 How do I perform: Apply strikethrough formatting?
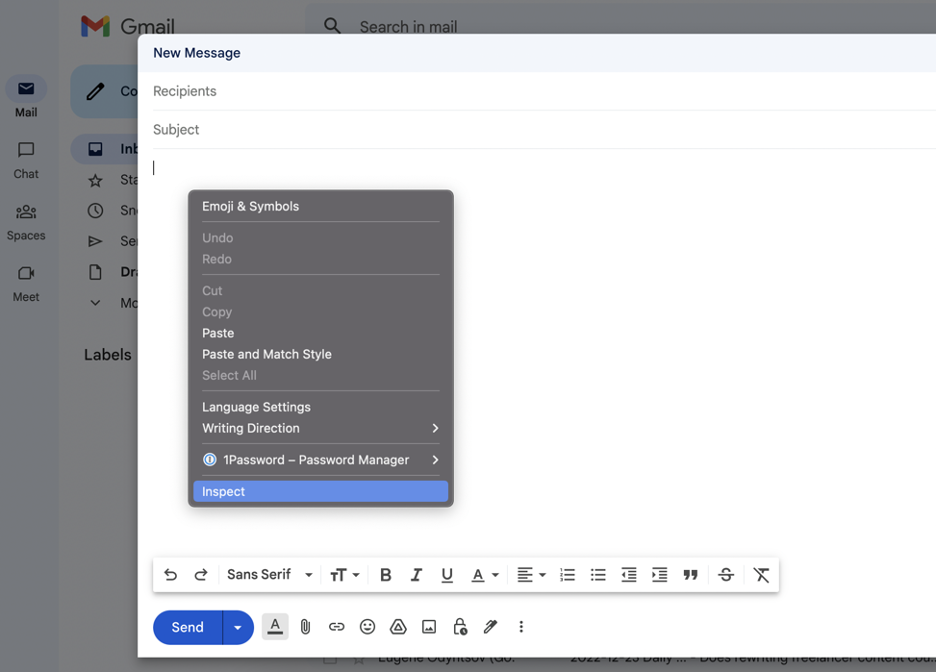(x=726, y=575)
